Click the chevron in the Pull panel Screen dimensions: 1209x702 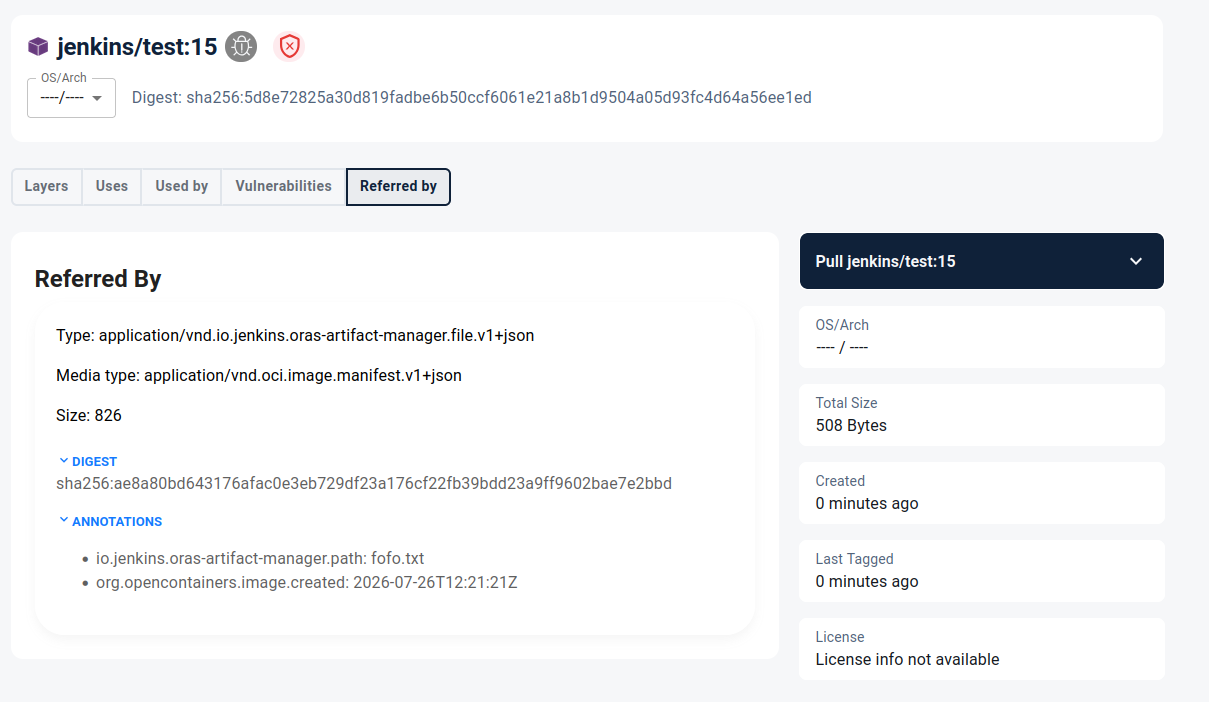[1136, 261]
